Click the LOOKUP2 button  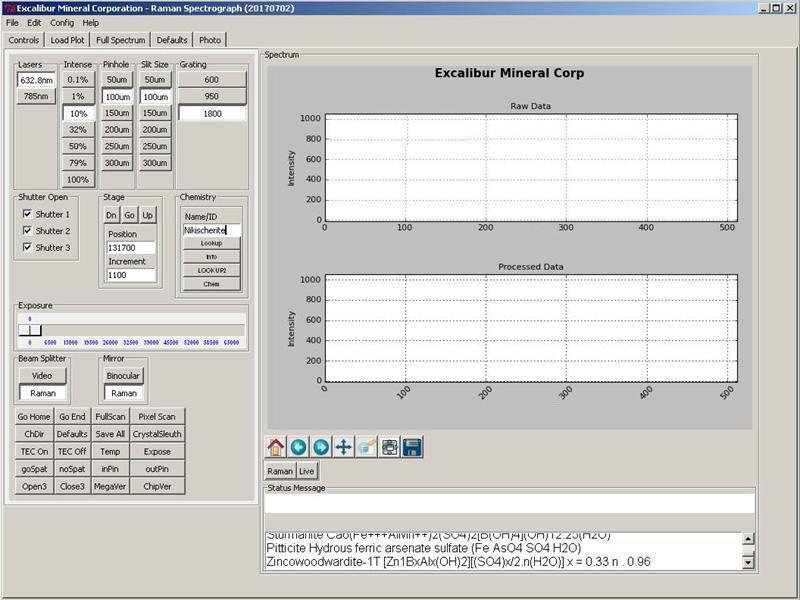[211, 270]
